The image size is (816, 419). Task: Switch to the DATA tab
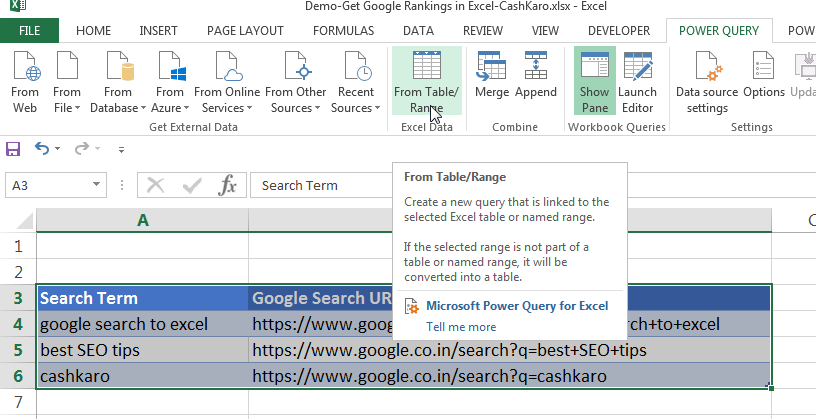point(418,31)
